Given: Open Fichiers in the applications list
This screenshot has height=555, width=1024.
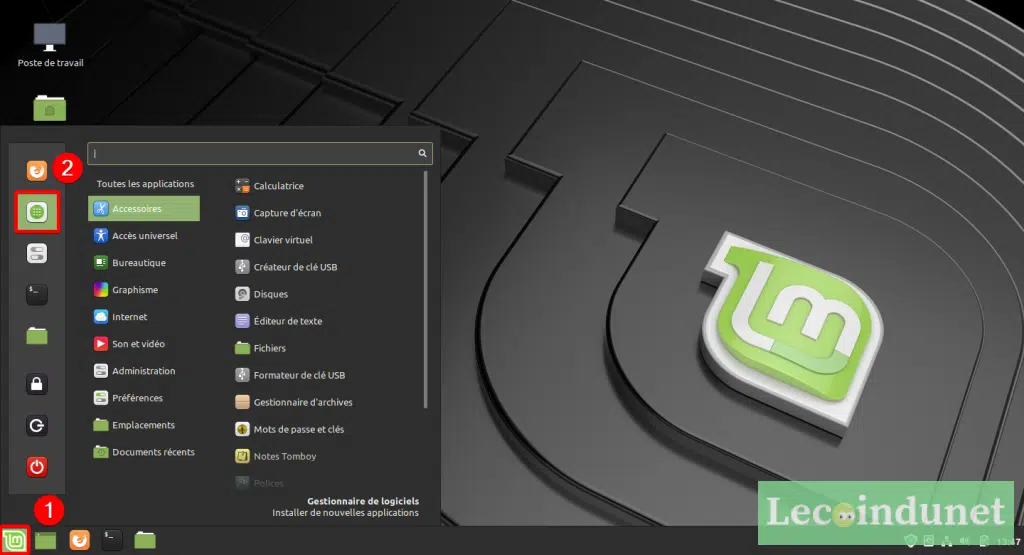Looking at the screenshot, I should 261,349.
